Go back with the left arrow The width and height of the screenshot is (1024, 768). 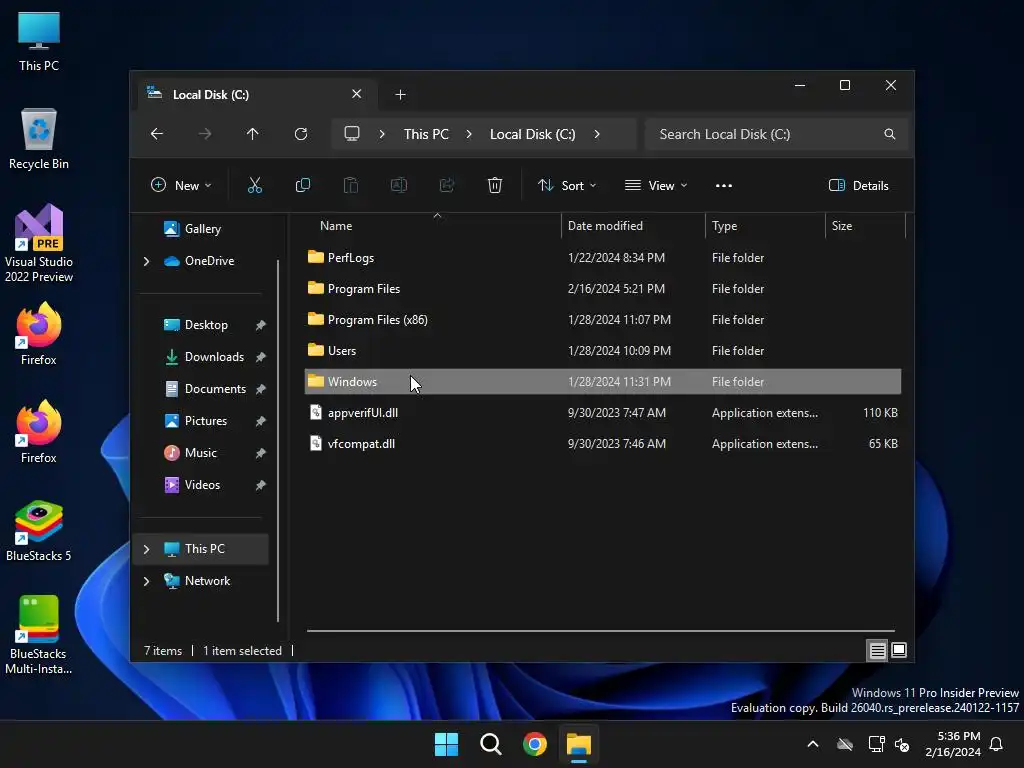pyautogui.click(x=157, y=134)
